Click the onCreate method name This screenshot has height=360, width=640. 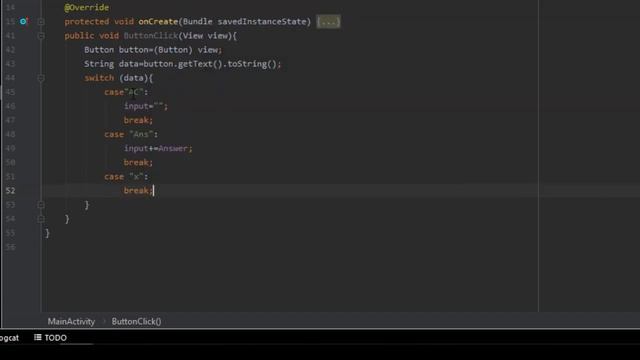(158, 22)
